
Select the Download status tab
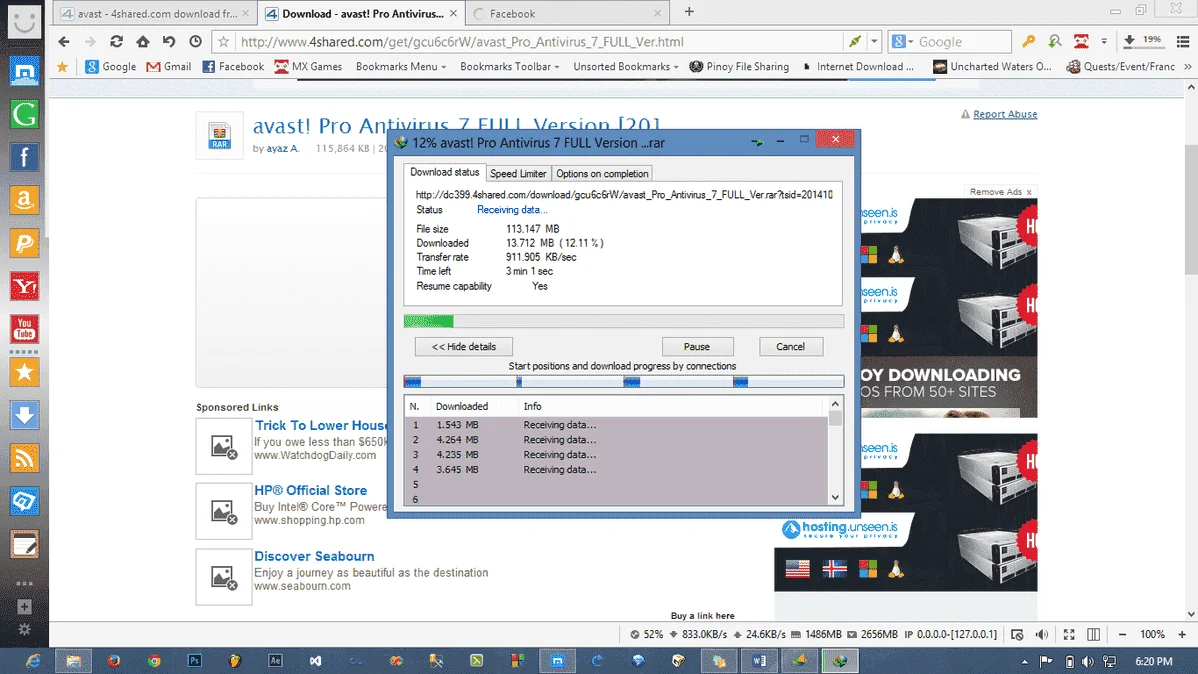pos(445,173)
